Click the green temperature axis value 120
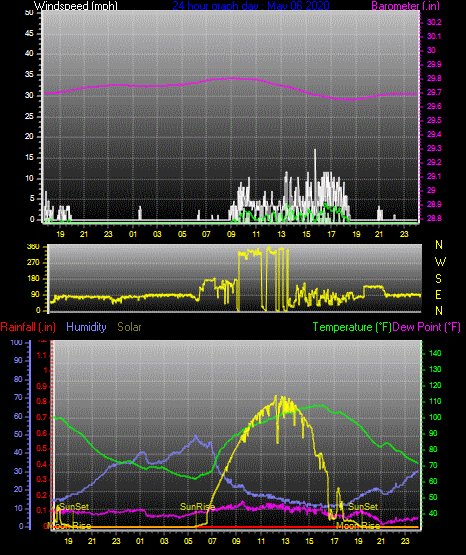This screenshot has width=466, height=555. point(435,385)
